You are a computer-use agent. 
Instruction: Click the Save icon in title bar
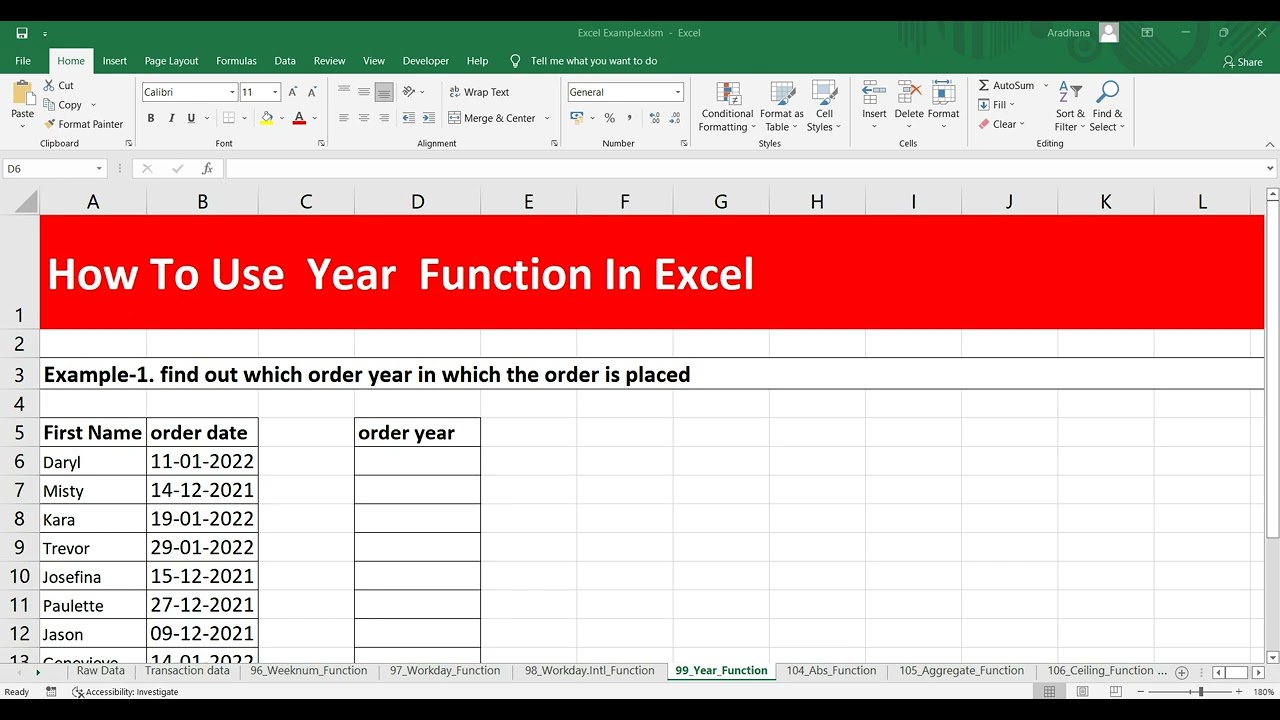tap(22, 33)
